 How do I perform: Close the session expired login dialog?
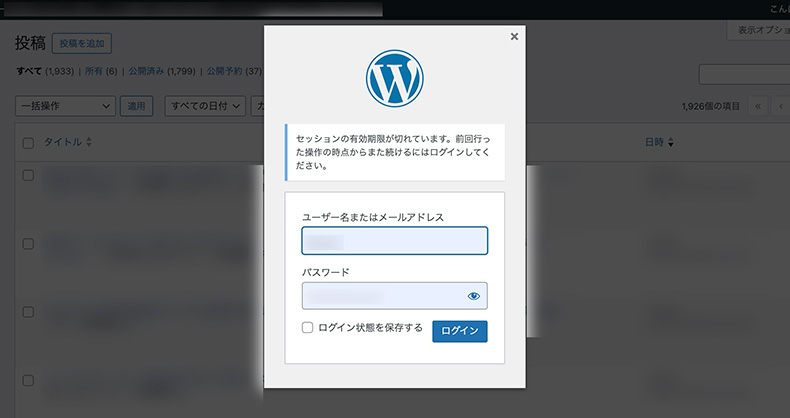tap(514, 36)
